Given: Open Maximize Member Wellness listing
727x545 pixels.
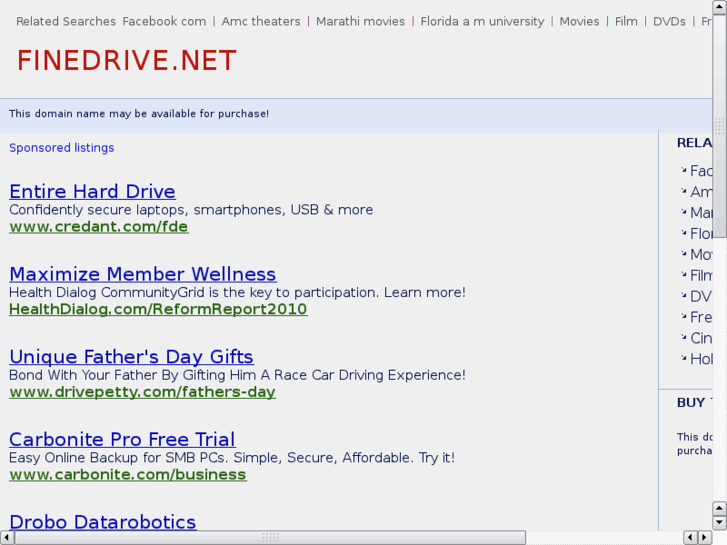Looking at the screenshot, I should click(x=143, y=274).
